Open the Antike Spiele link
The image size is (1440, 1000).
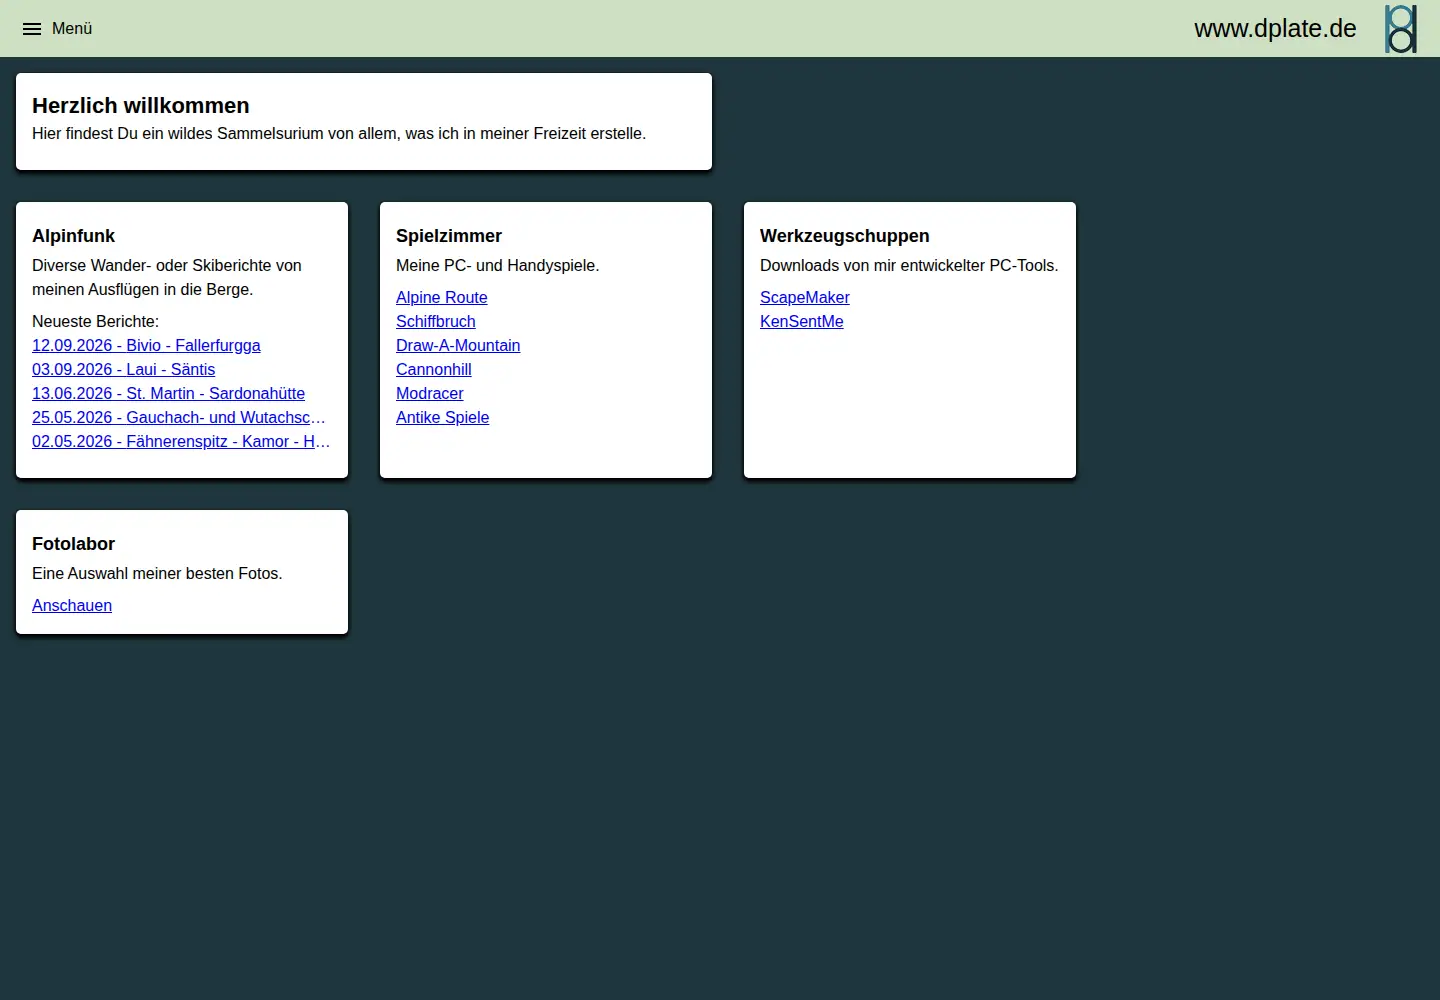click(443, 417)
